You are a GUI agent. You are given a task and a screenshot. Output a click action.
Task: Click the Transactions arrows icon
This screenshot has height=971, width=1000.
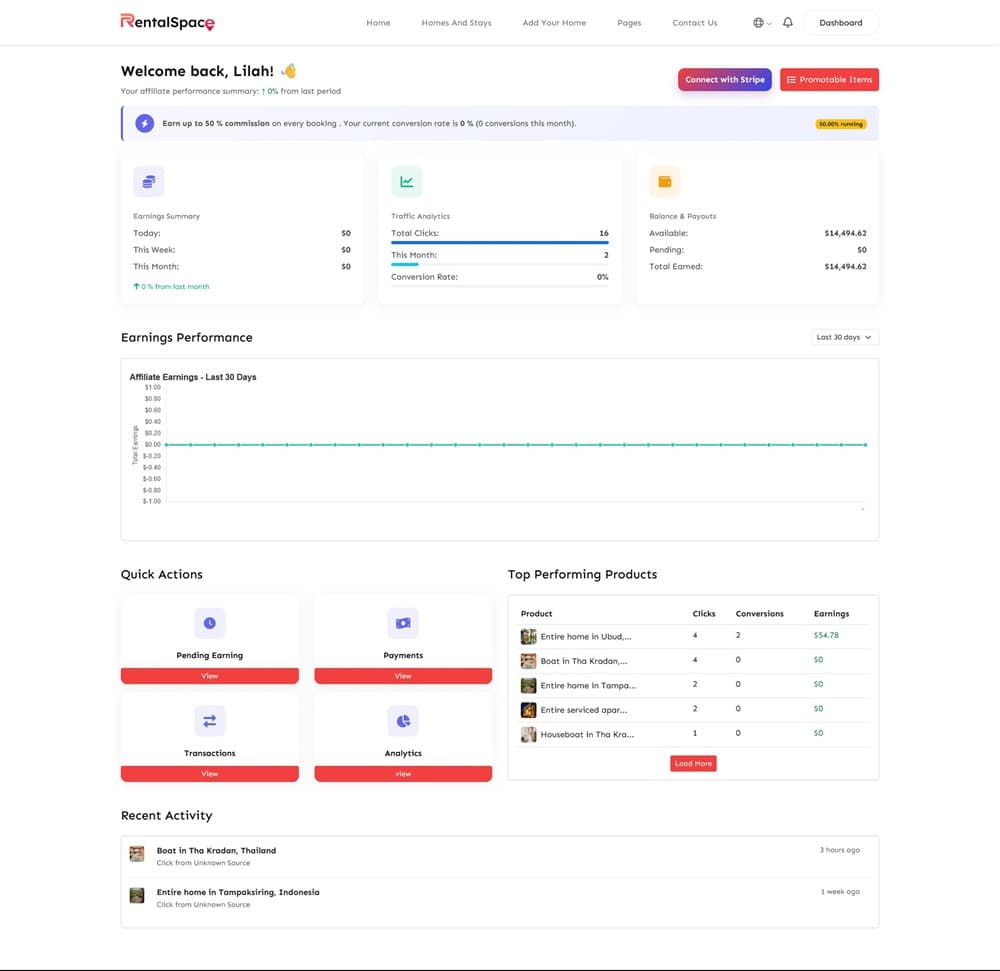pos(210,721)
